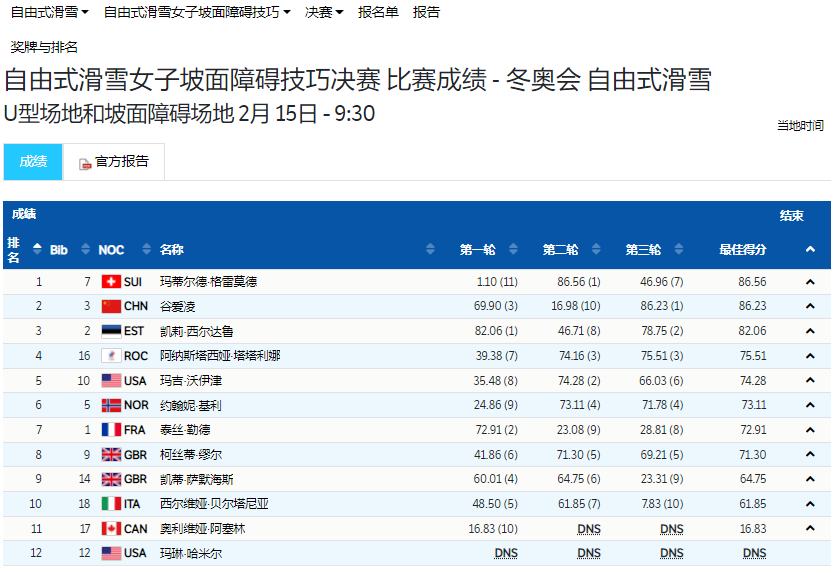Click the 82.06 (1) first run score
837x573 pixels.
(x=496, y=331)
